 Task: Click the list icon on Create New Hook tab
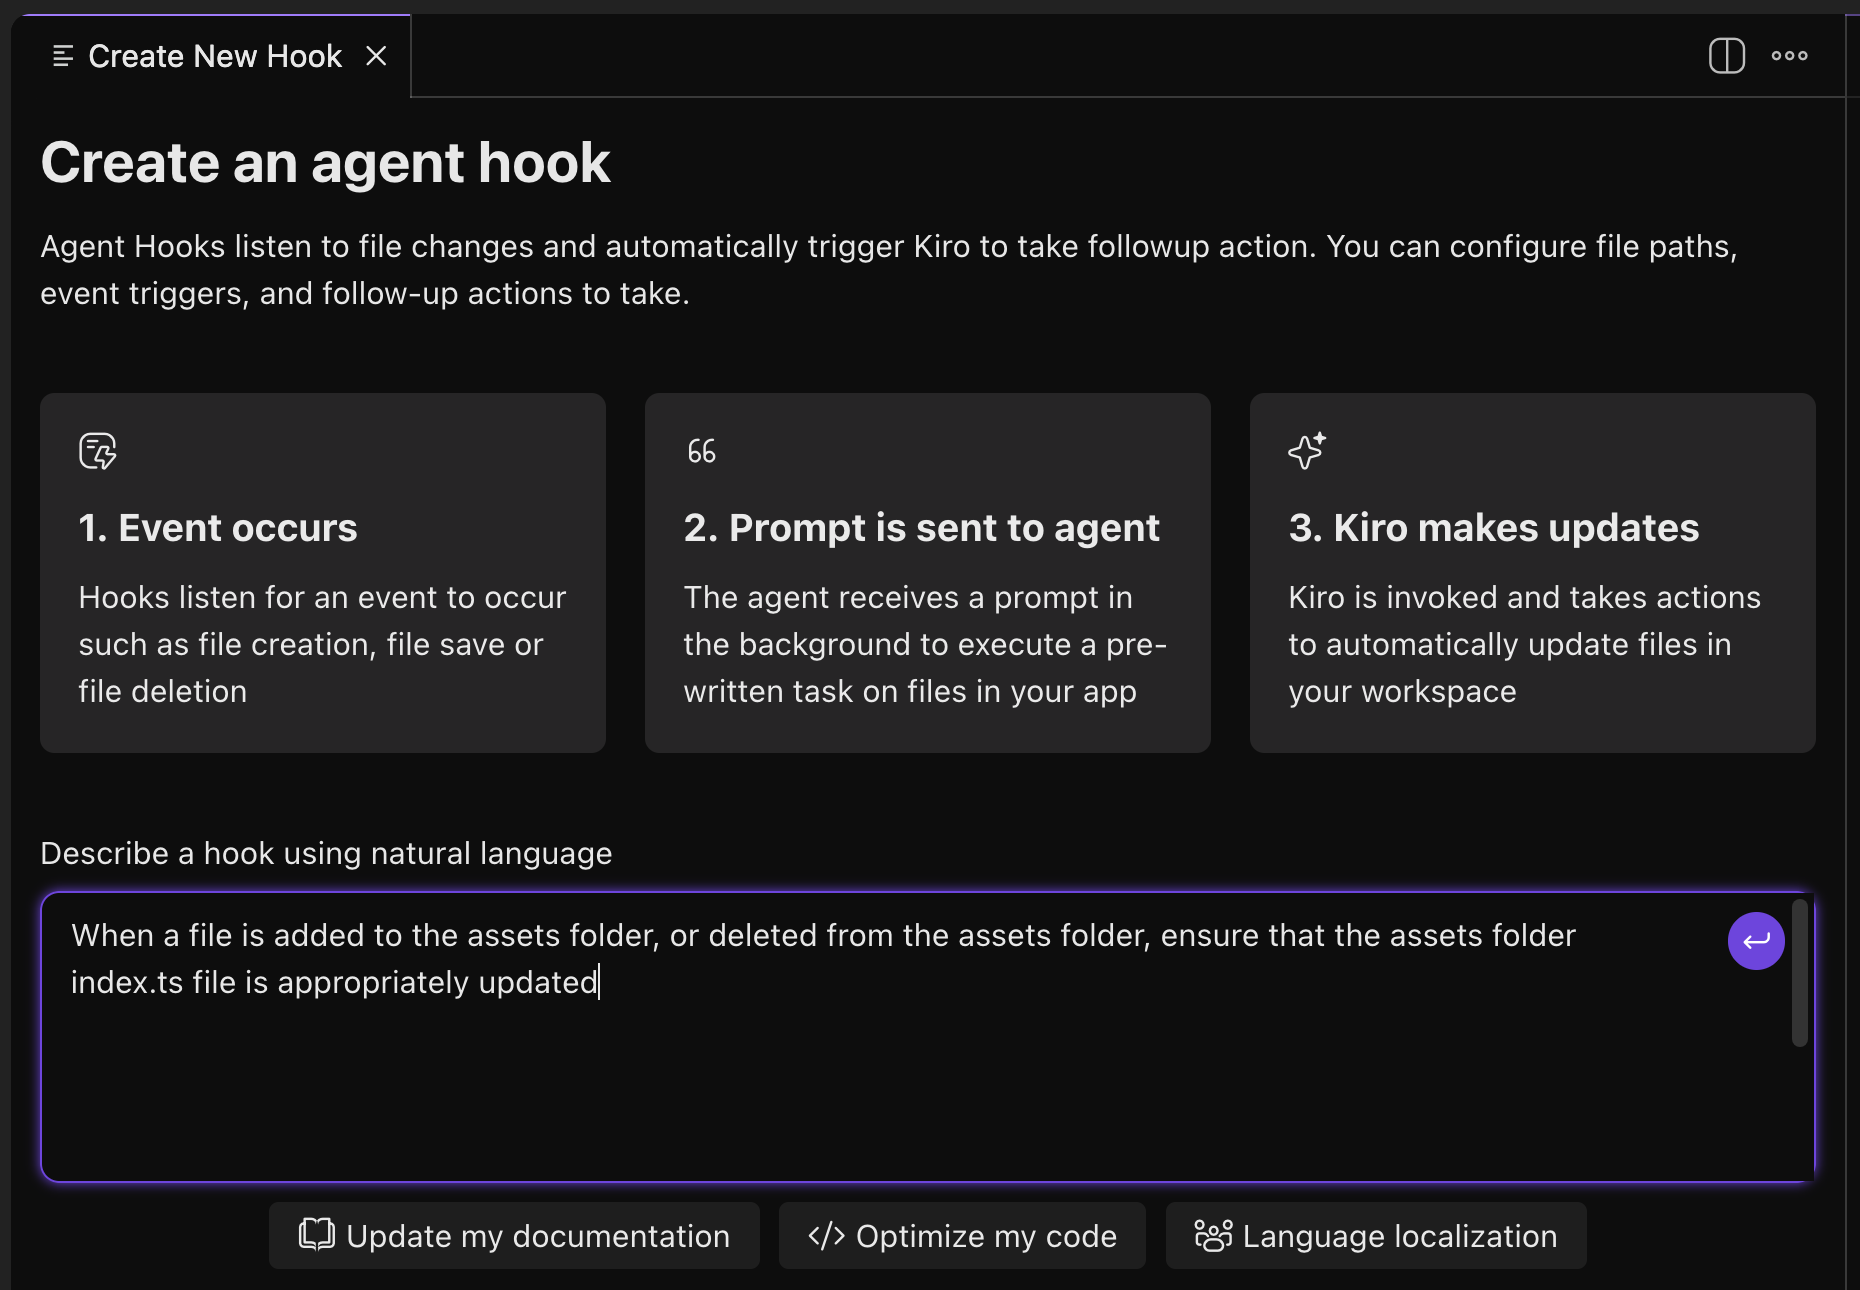click(x=63, y=56)
